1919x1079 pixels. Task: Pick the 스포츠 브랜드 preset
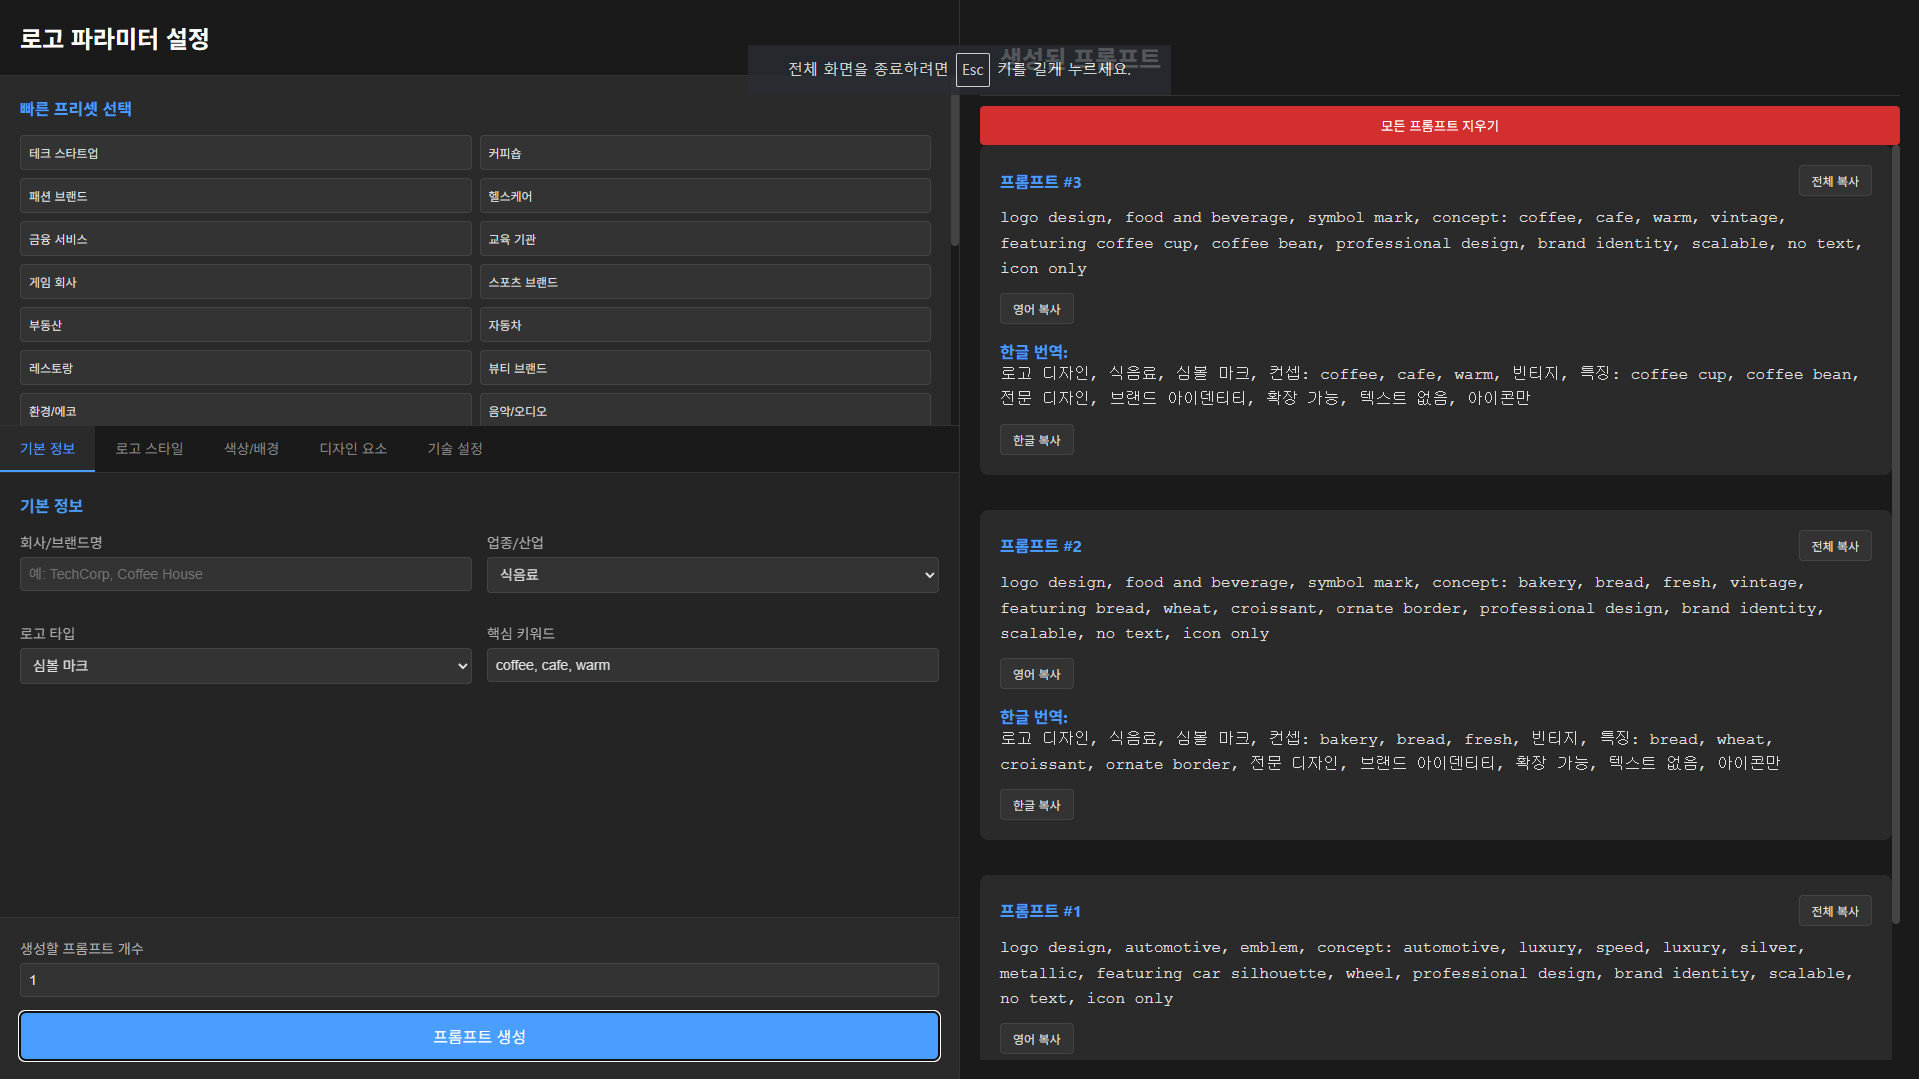click(705, 282)
